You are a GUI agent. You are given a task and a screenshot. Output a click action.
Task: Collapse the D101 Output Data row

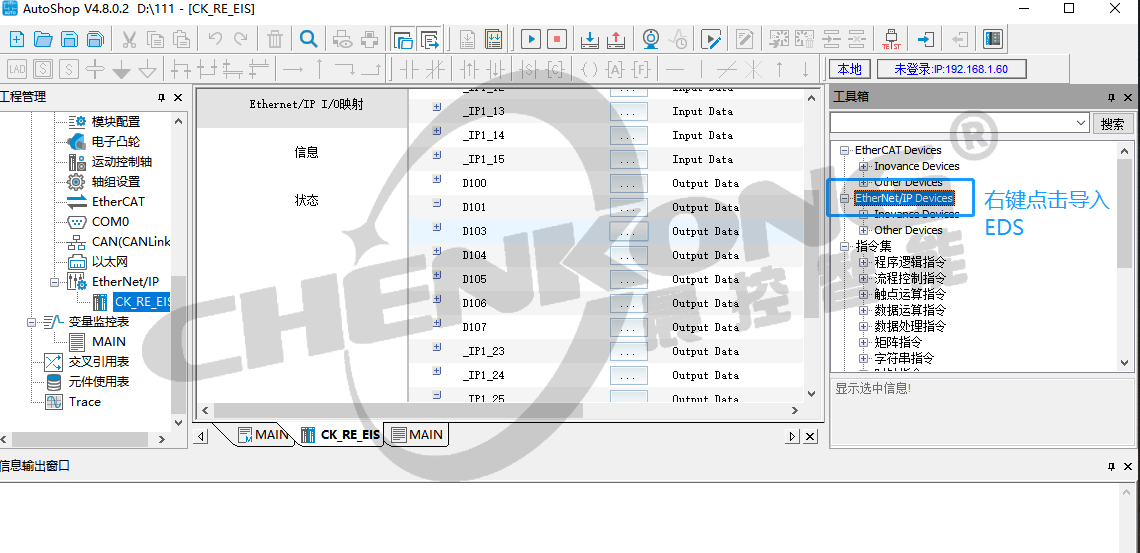(437, 203)
